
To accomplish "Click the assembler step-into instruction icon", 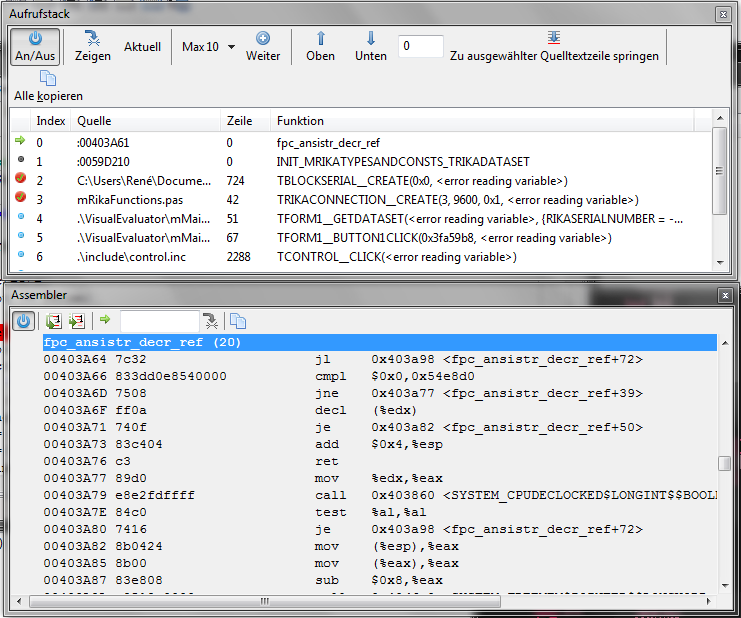I will 77,321.
